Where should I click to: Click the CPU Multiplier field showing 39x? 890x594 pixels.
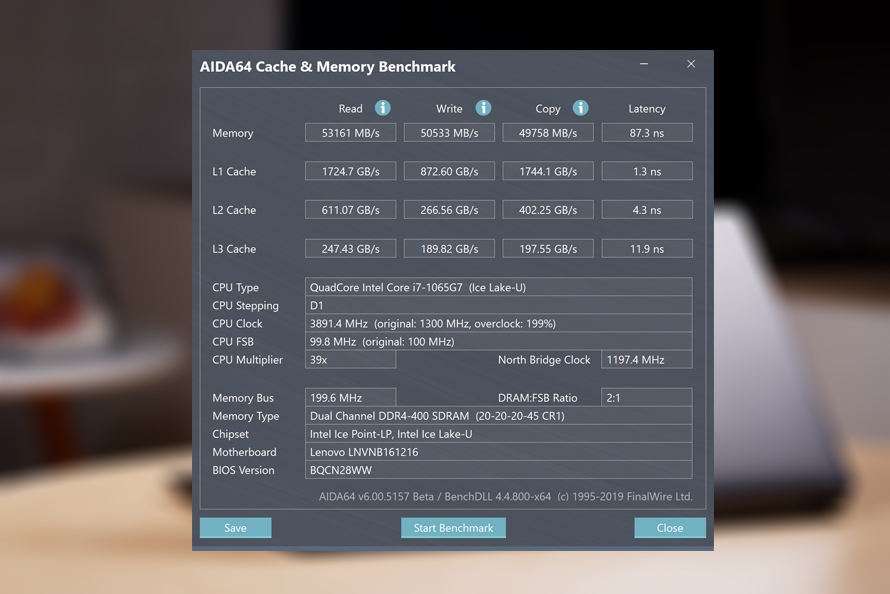350,360
